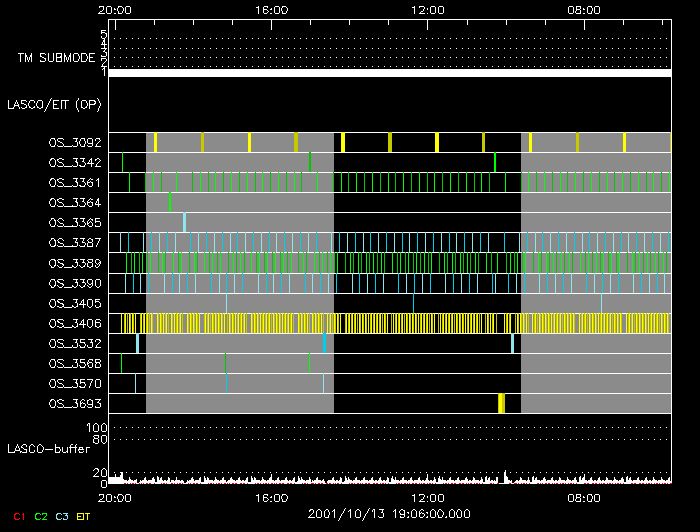This screenshot has height=532, width=700.
Task: Select the cyan marker in the OS_3570 row
Action: (226, 383)
